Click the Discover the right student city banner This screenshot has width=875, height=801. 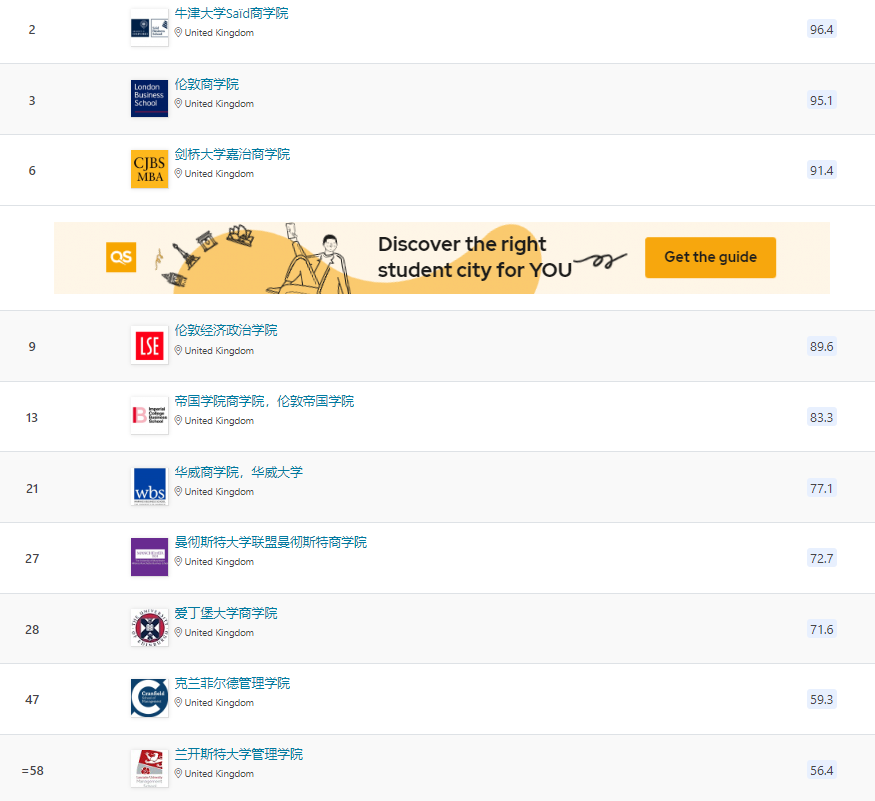pos(460,257)
